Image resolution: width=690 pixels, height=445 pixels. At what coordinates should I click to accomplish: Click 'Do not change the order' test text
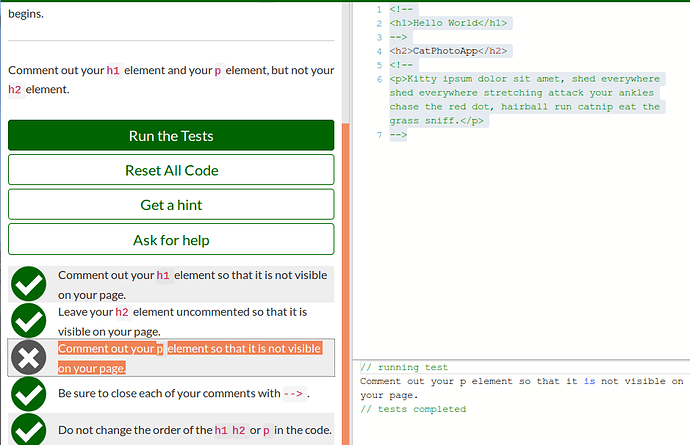[195, 430]
